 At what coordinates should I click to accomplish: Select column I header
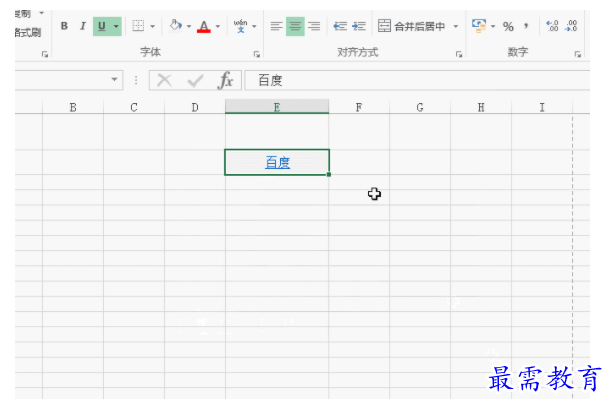click(x=542, y=107)
